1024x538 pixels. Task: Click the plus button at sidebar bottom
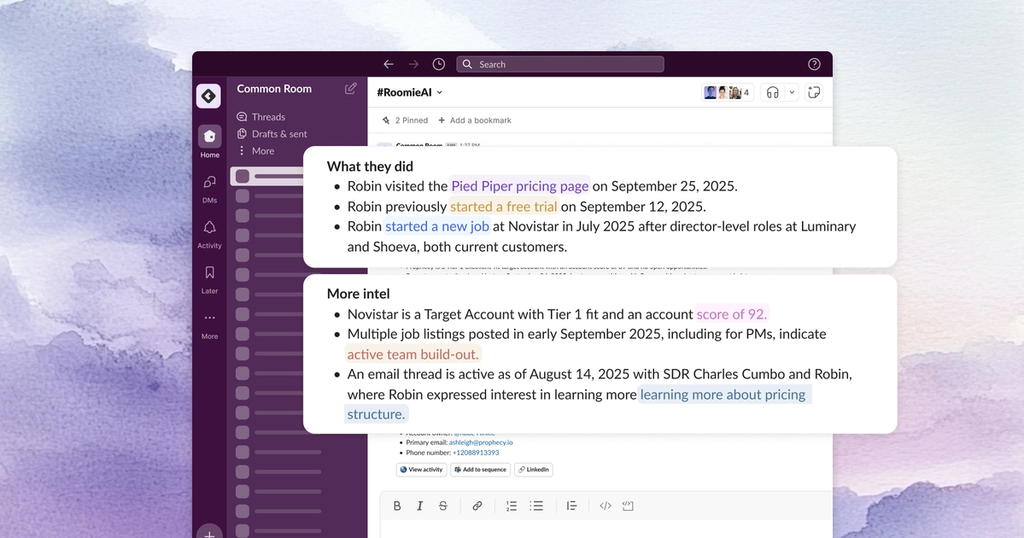209,533
